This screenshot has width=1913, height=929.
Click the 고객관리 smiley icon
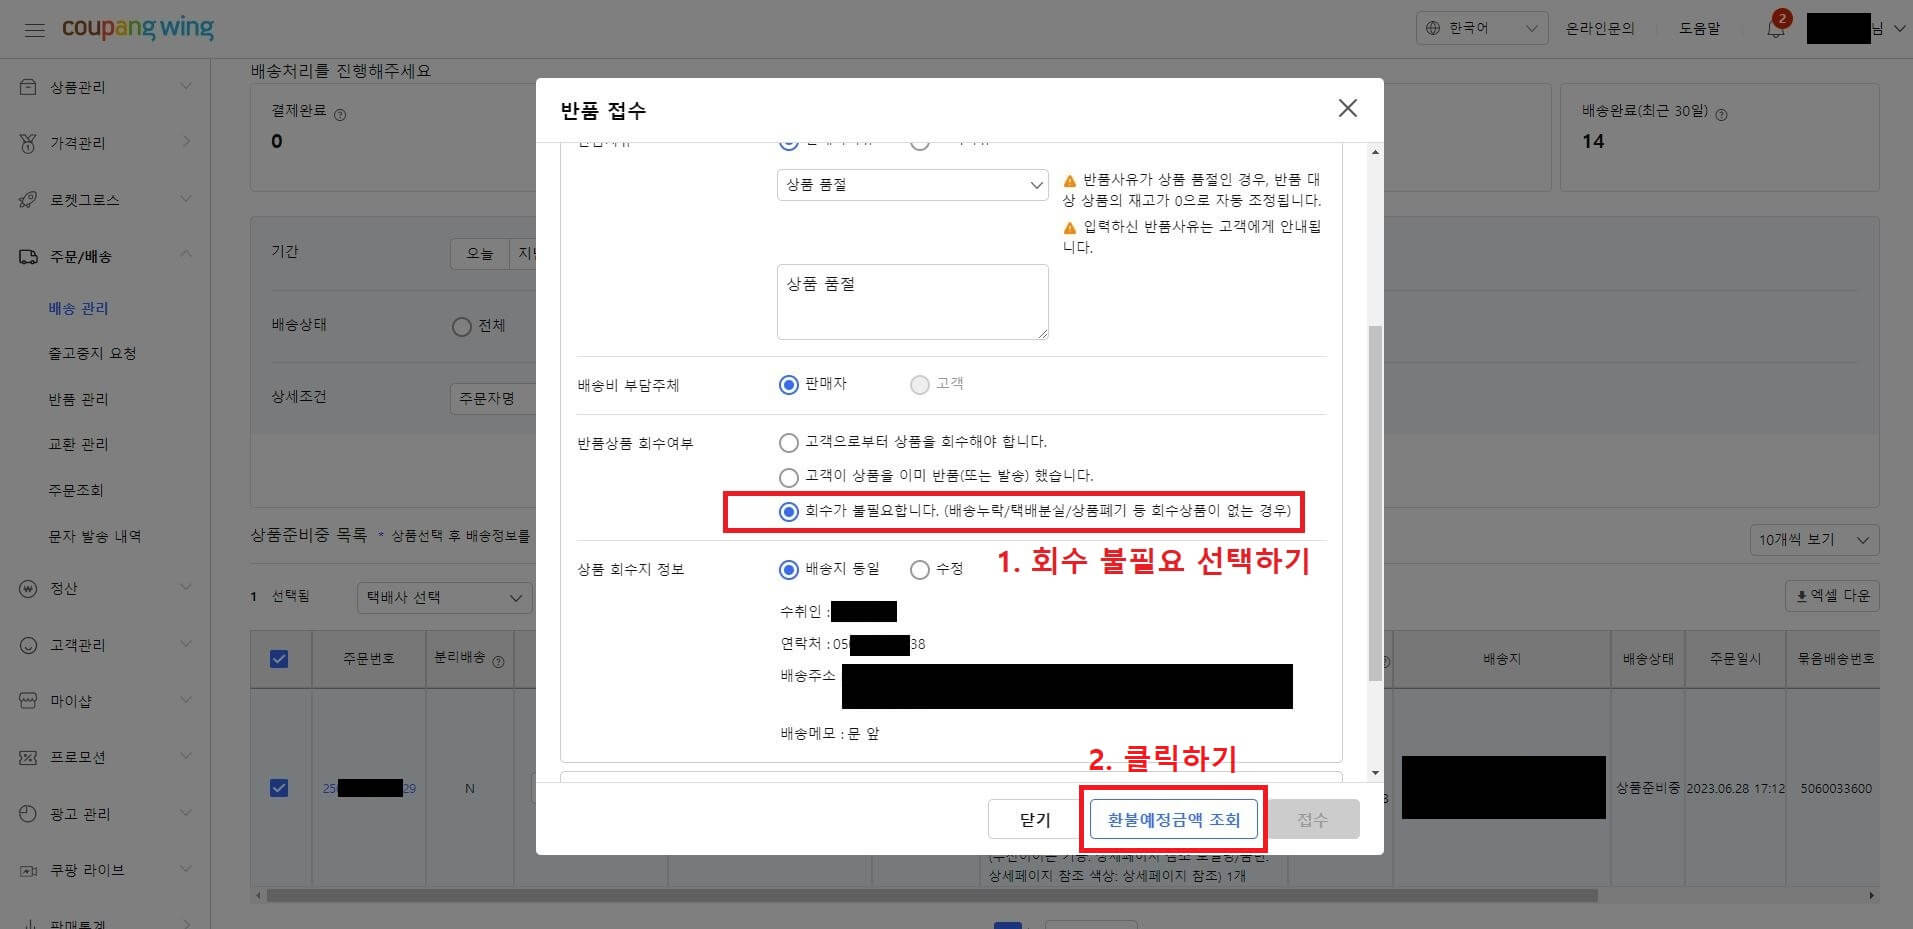pyautogui.click(x=29, y=645)
